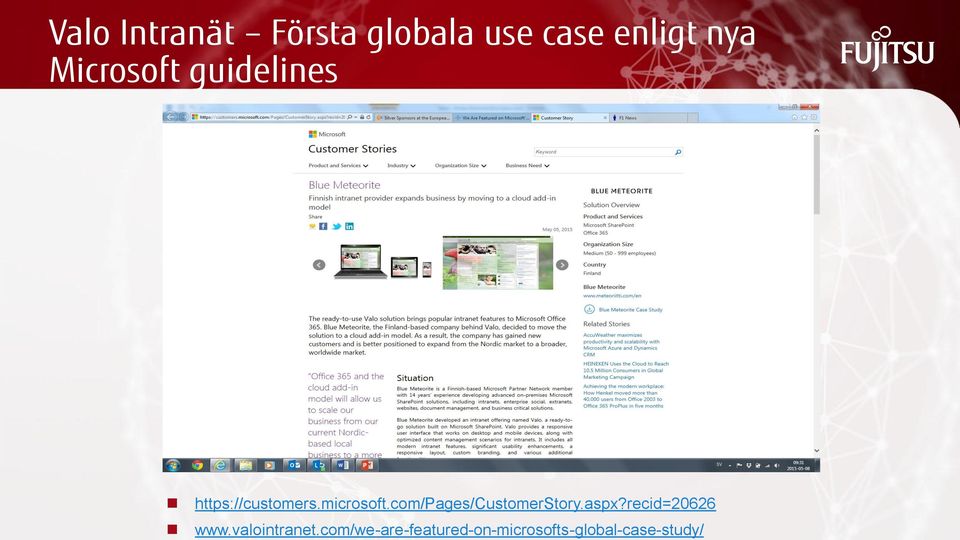
Task: Open File Explorer from the taskbar
Action: tap(246, 465)
